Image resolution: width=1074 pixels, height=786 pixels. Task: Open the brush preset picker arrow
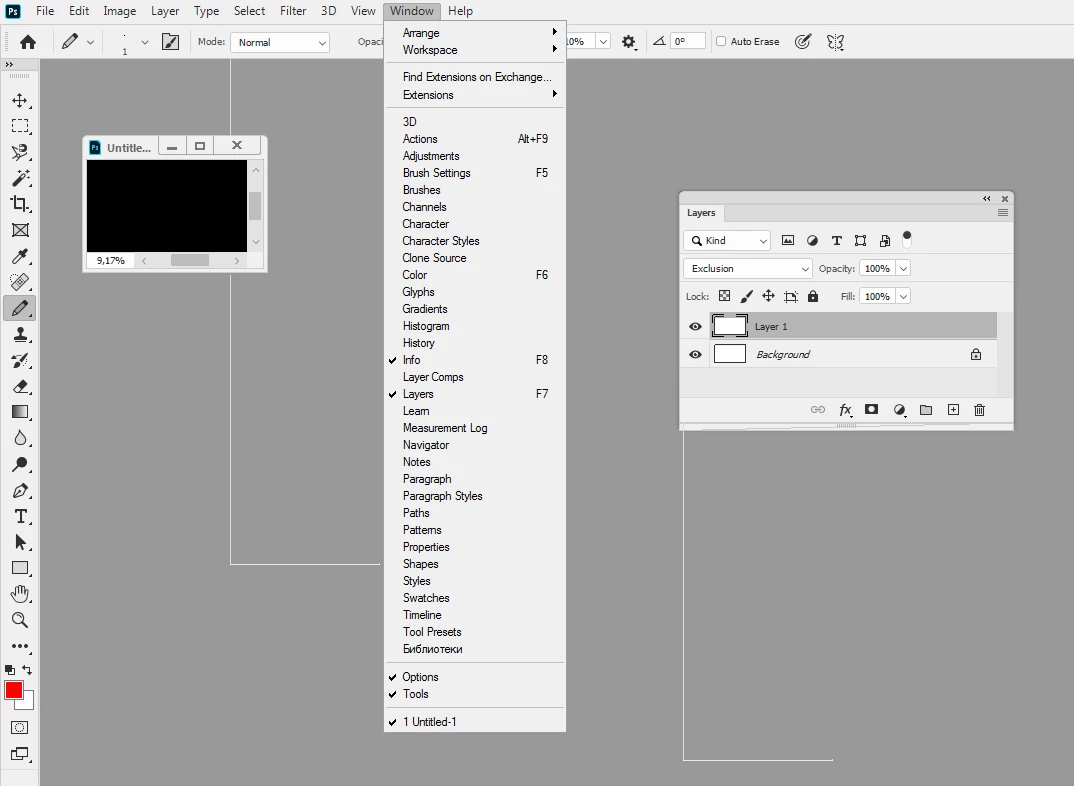point(145,42)
